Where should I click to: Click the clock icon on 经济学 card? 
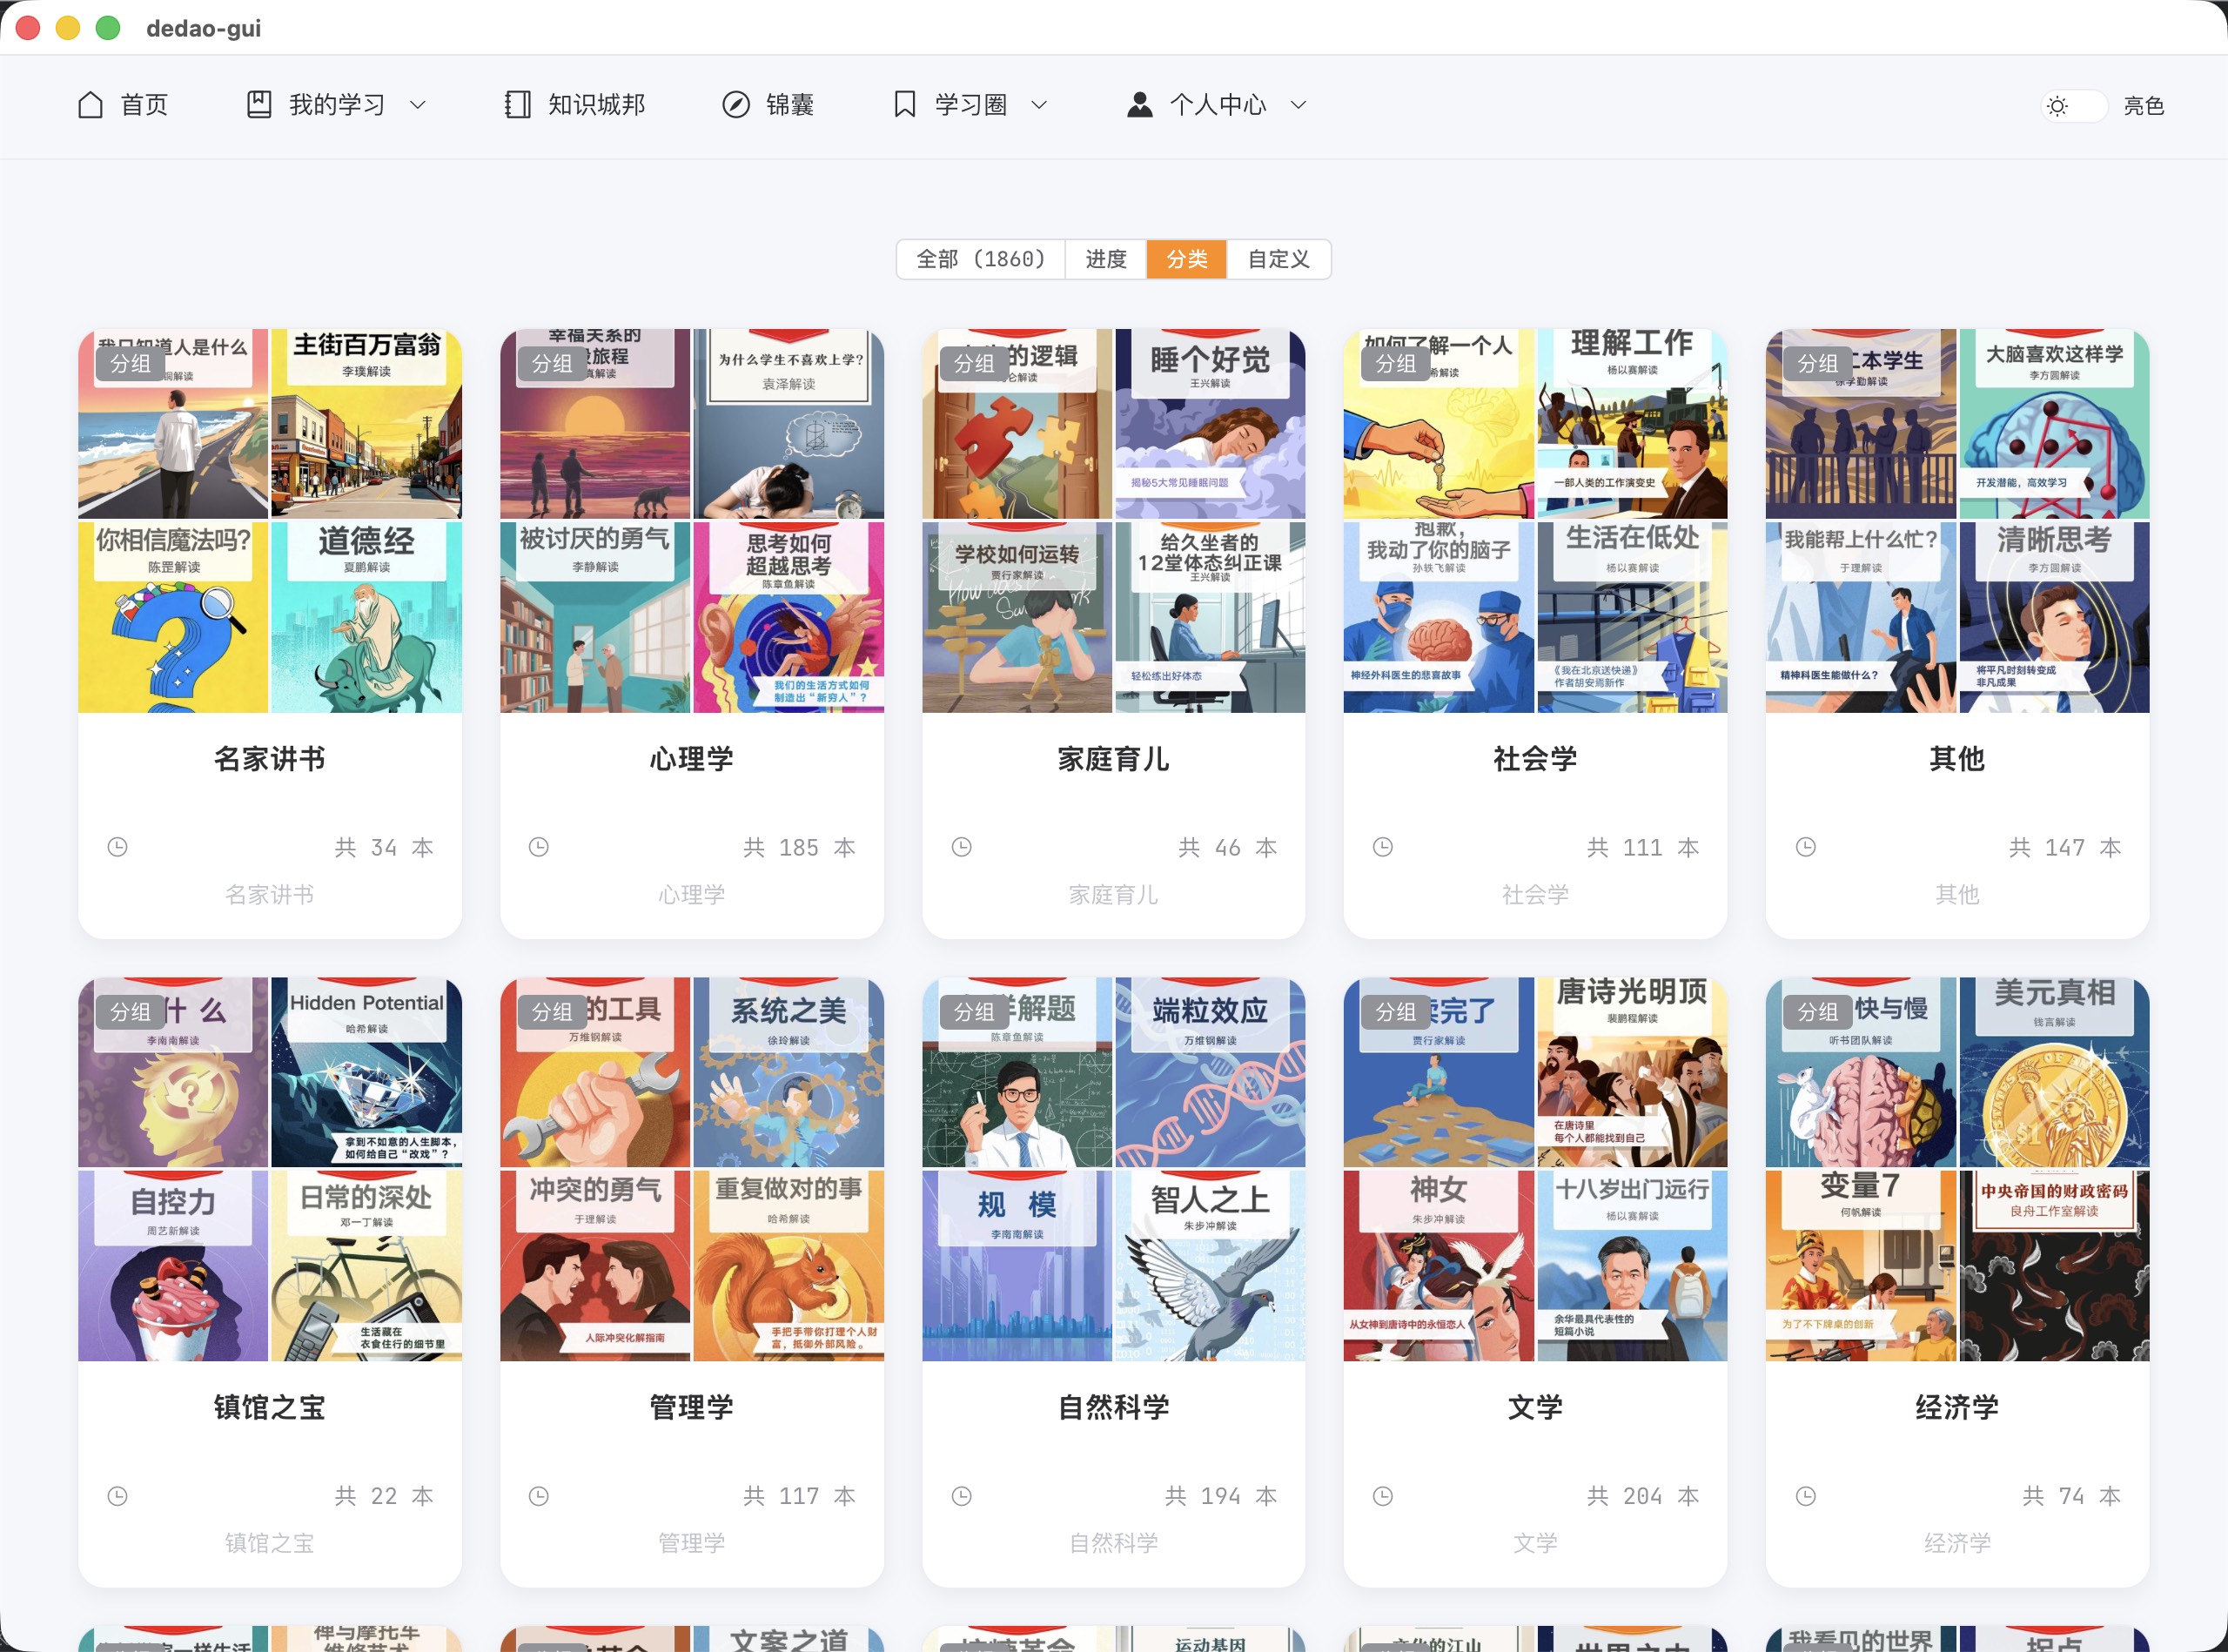(x=1805, y=1496)
